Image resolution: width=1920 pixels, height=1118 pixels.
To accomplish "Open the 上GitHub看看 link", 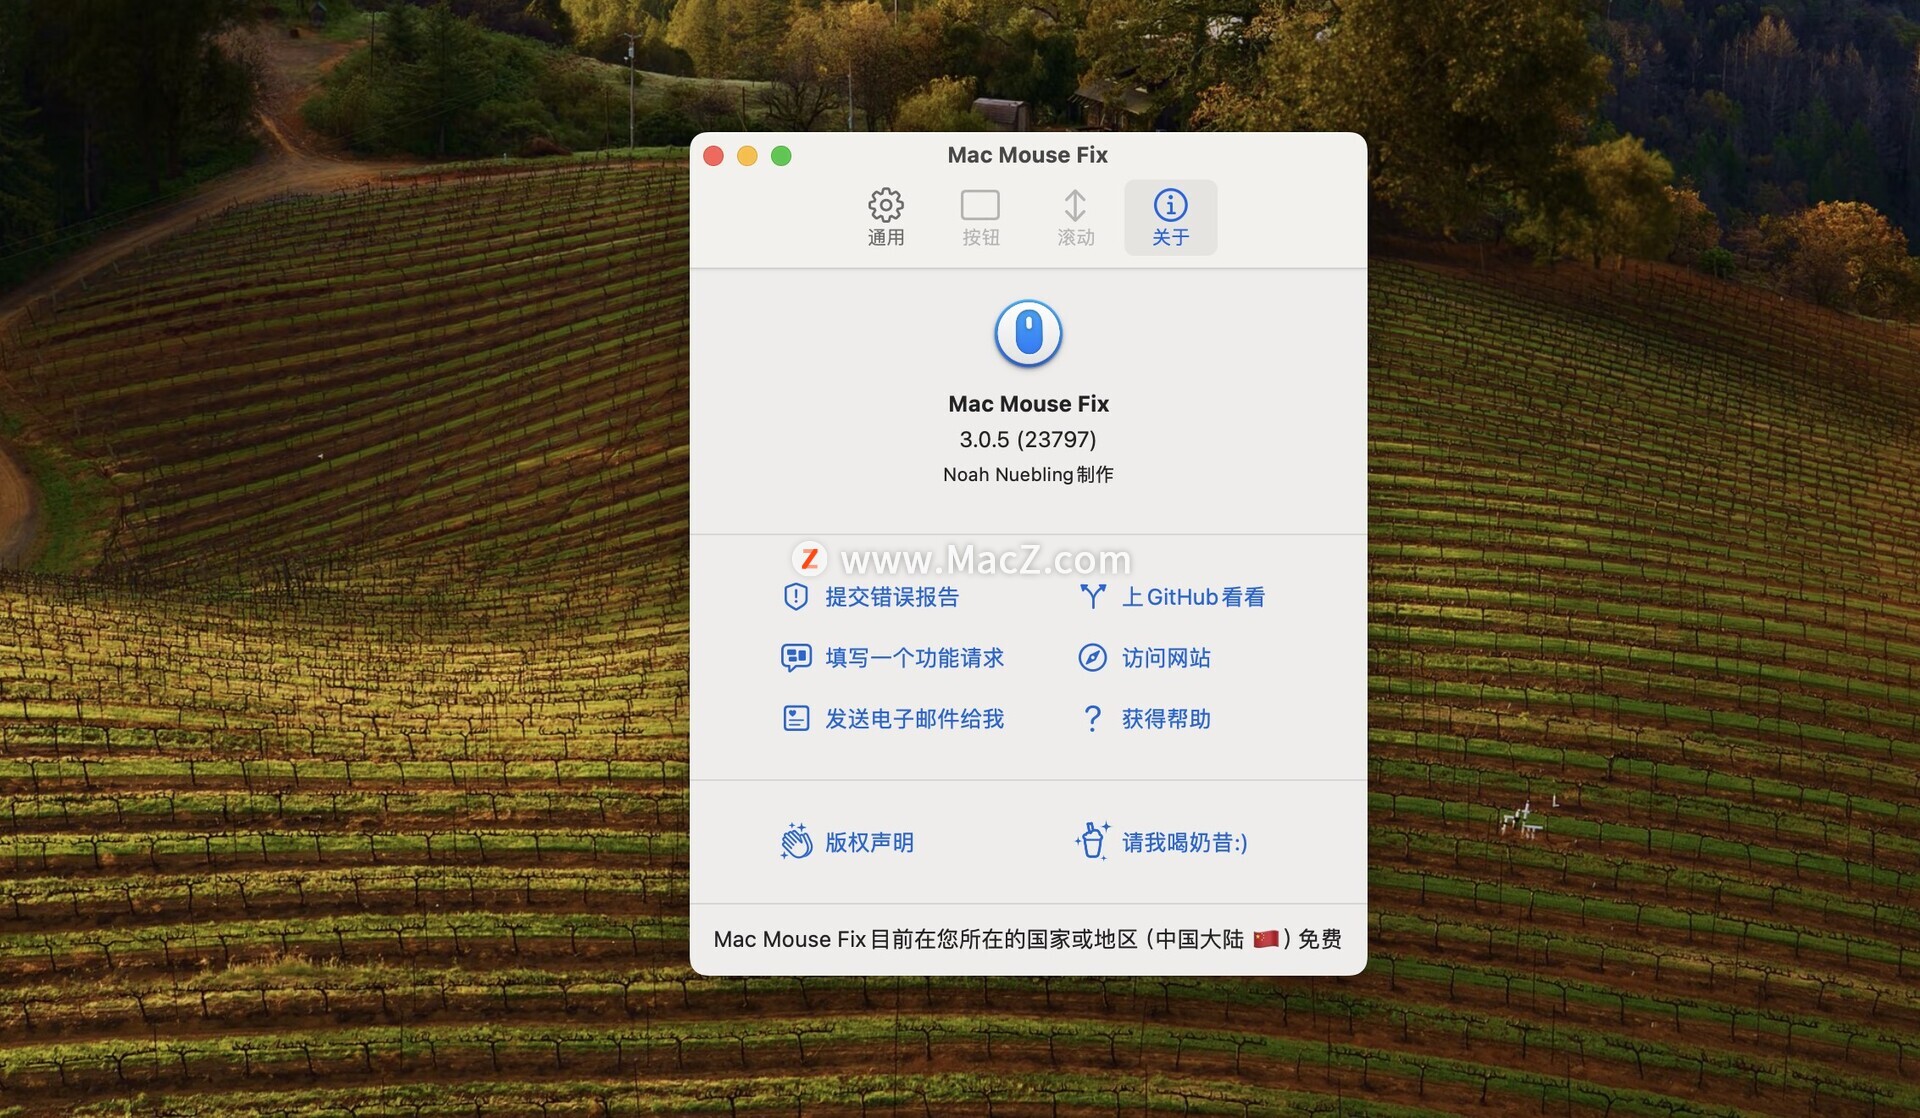I will (1193, 597).
